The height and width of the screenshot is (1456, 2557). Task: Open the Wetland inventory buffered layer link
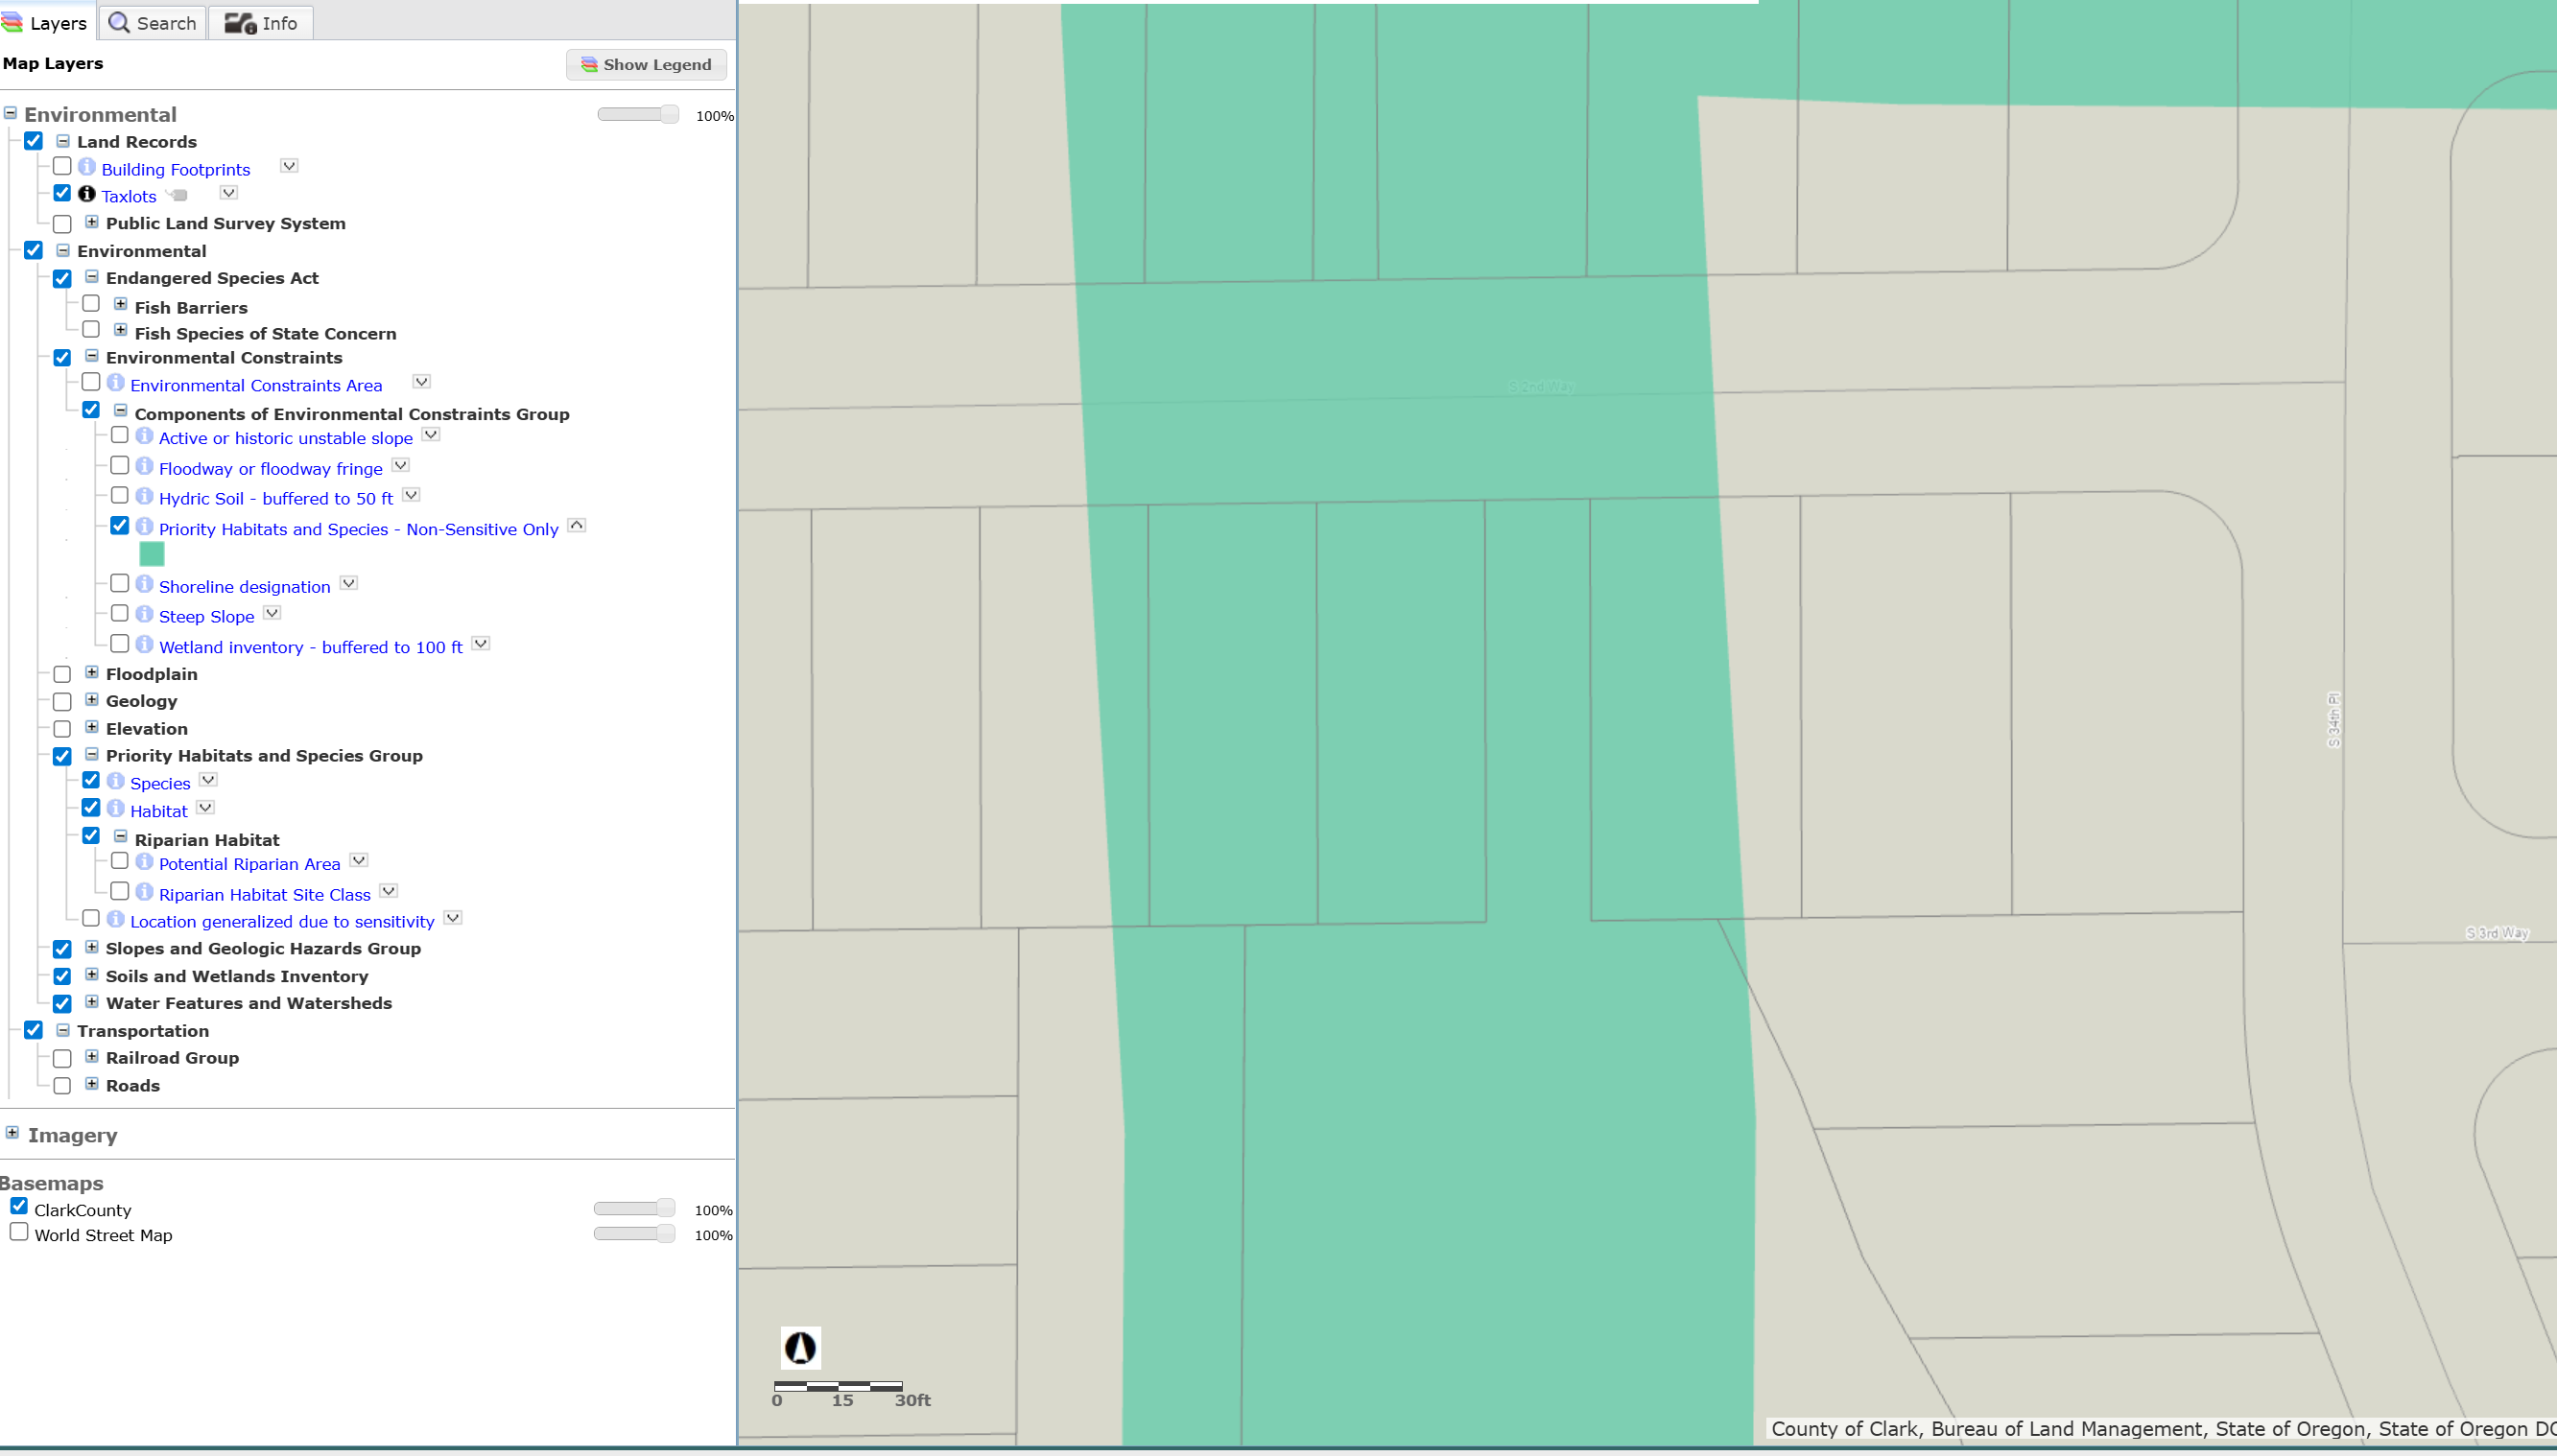pos(310,648)
